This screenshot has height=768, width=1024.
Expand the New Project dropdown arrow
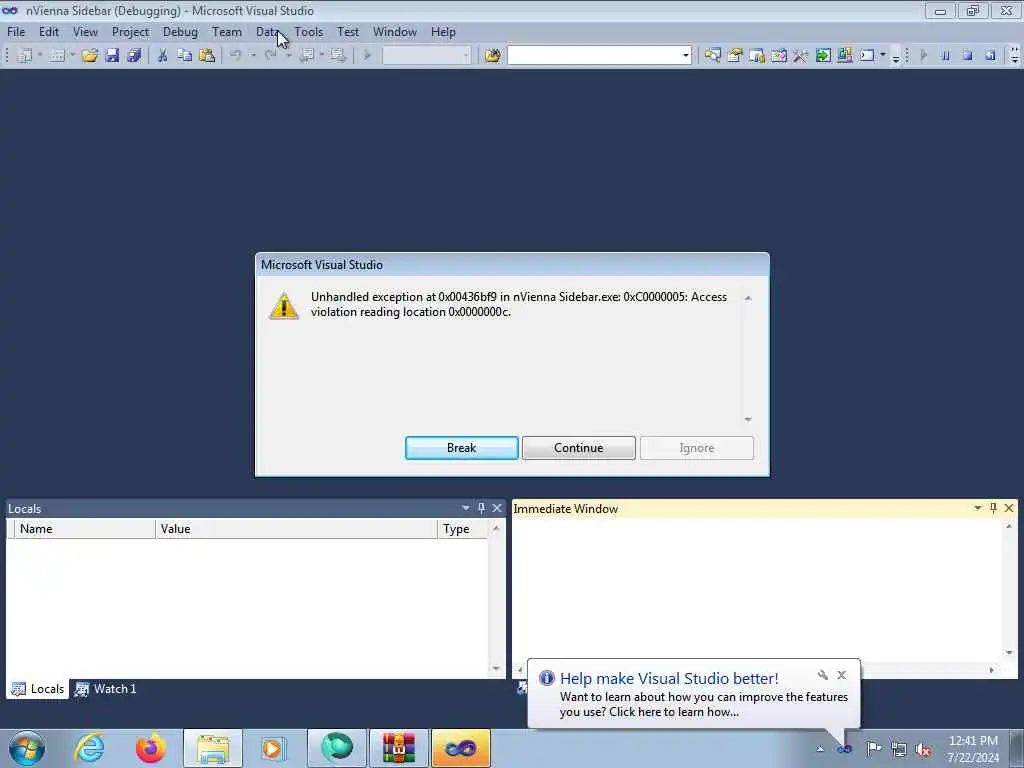pos(40,56)
